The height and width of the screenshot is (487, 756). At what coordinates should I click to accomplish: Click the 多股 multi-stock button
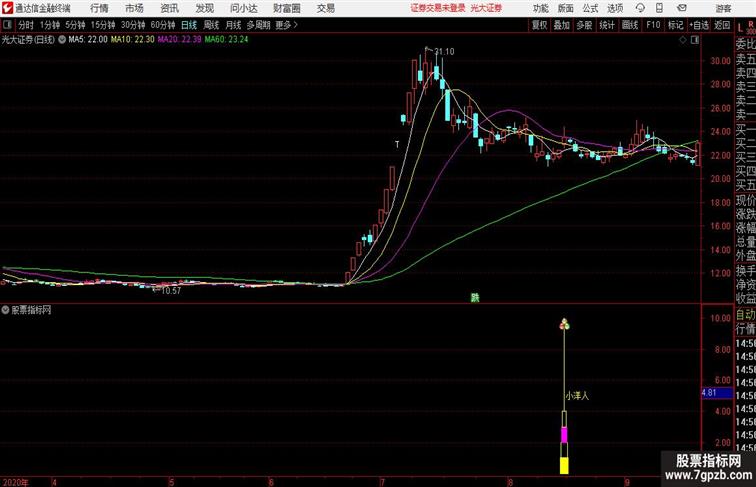[584, 25]
